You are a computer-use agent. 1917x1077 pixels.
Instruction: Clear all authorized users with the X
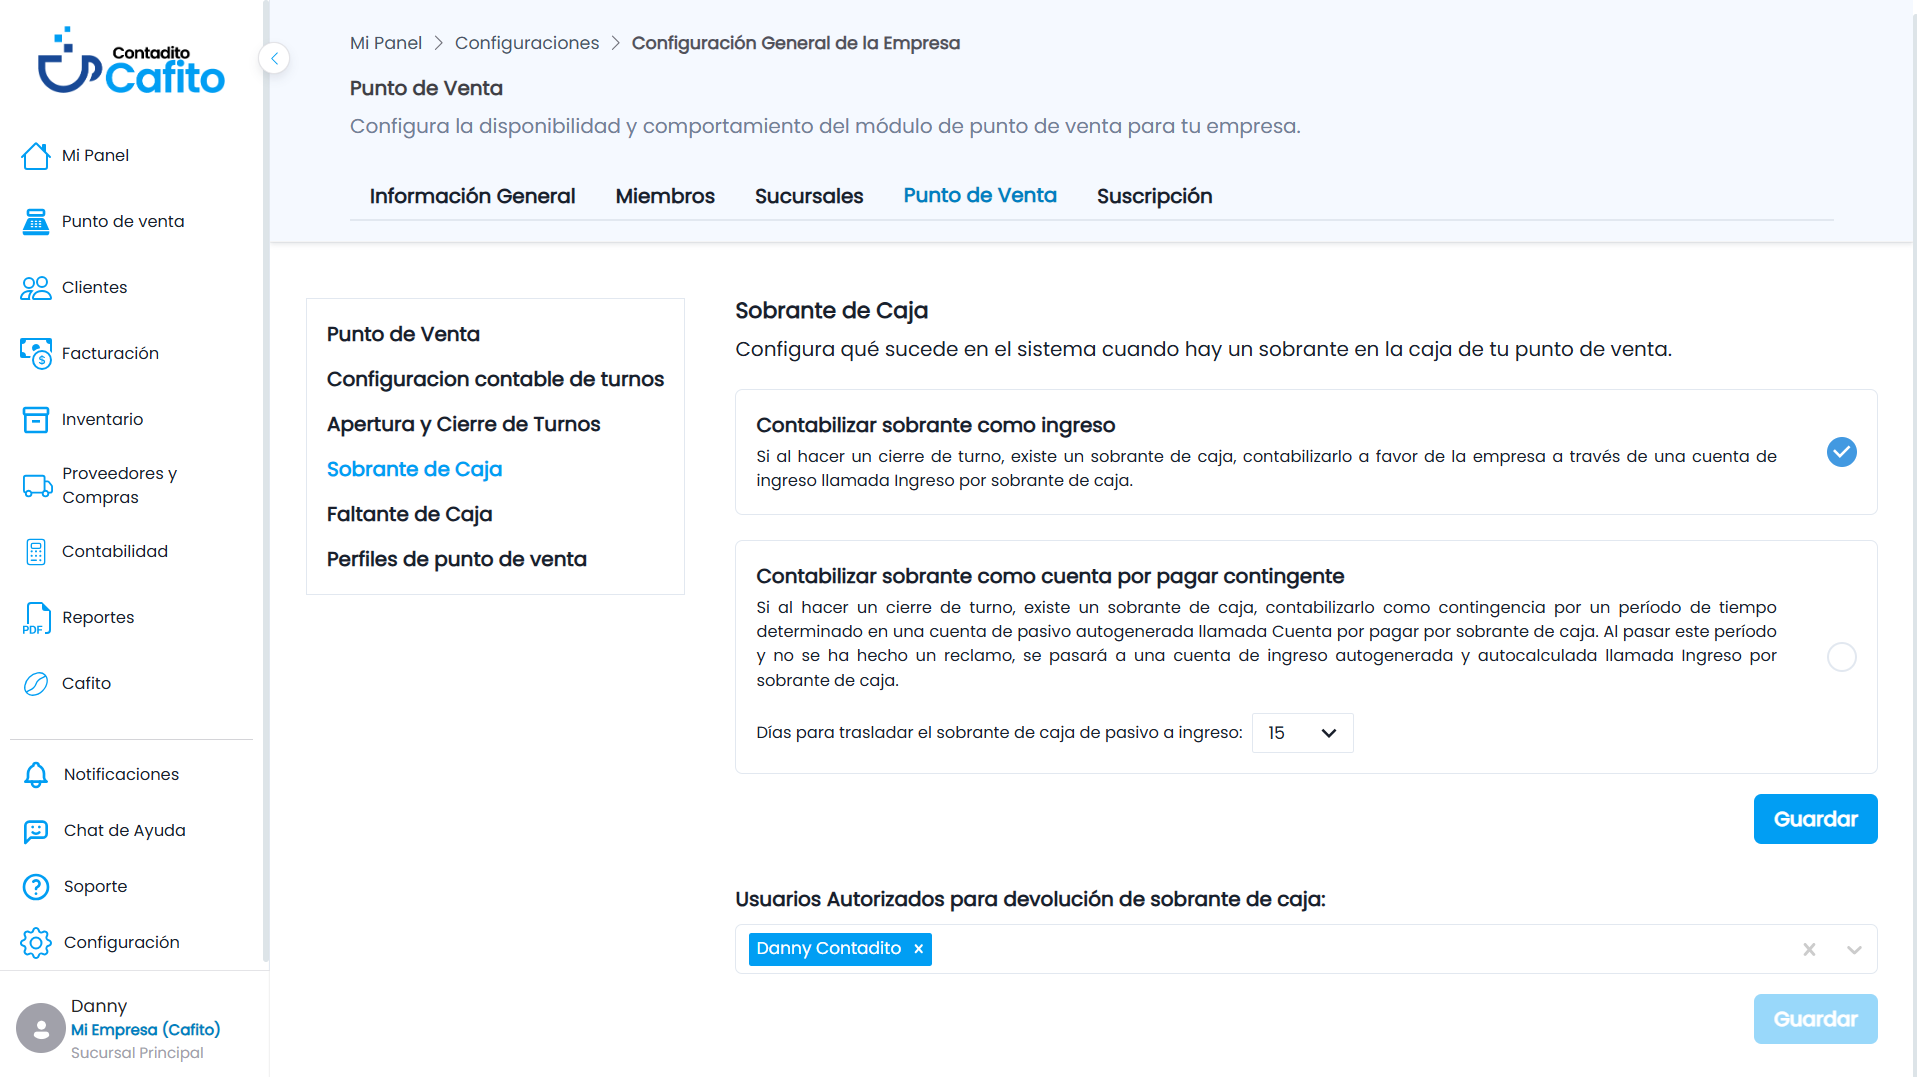[1809, 950]
